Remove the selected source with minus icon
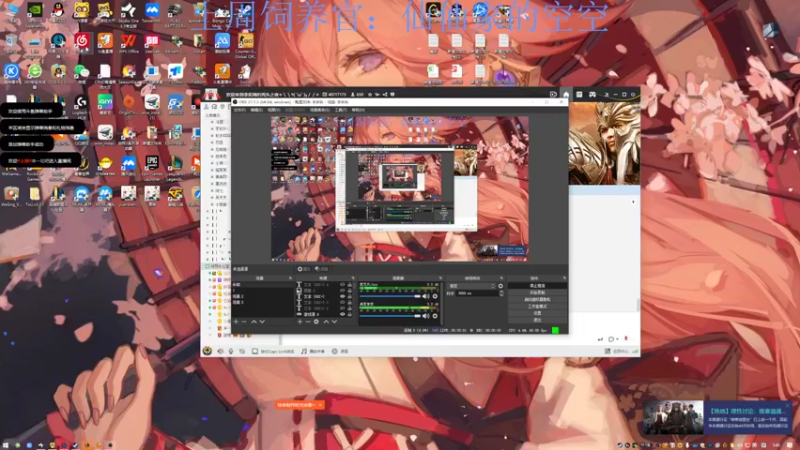 [x=308, y=322]
